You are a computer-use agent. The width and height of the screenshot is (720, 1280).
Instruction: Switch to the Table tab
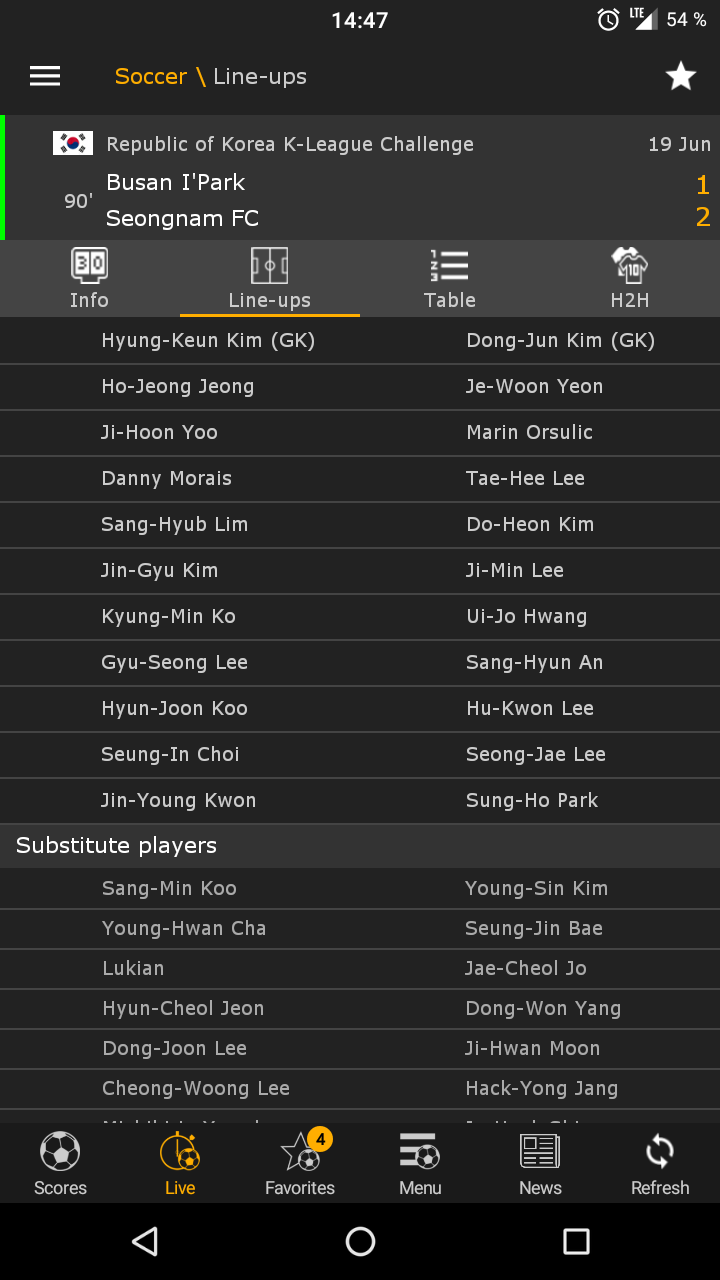(450, 279)
